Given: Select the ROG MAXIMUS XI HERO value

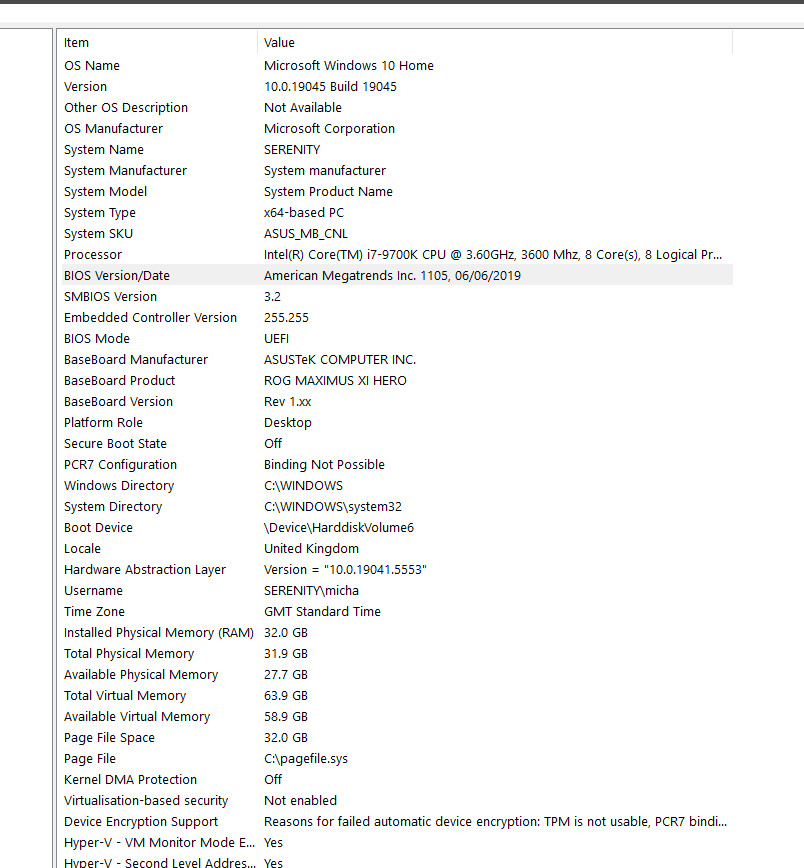Looking at the screenshot, I should (x=335, y=381).
